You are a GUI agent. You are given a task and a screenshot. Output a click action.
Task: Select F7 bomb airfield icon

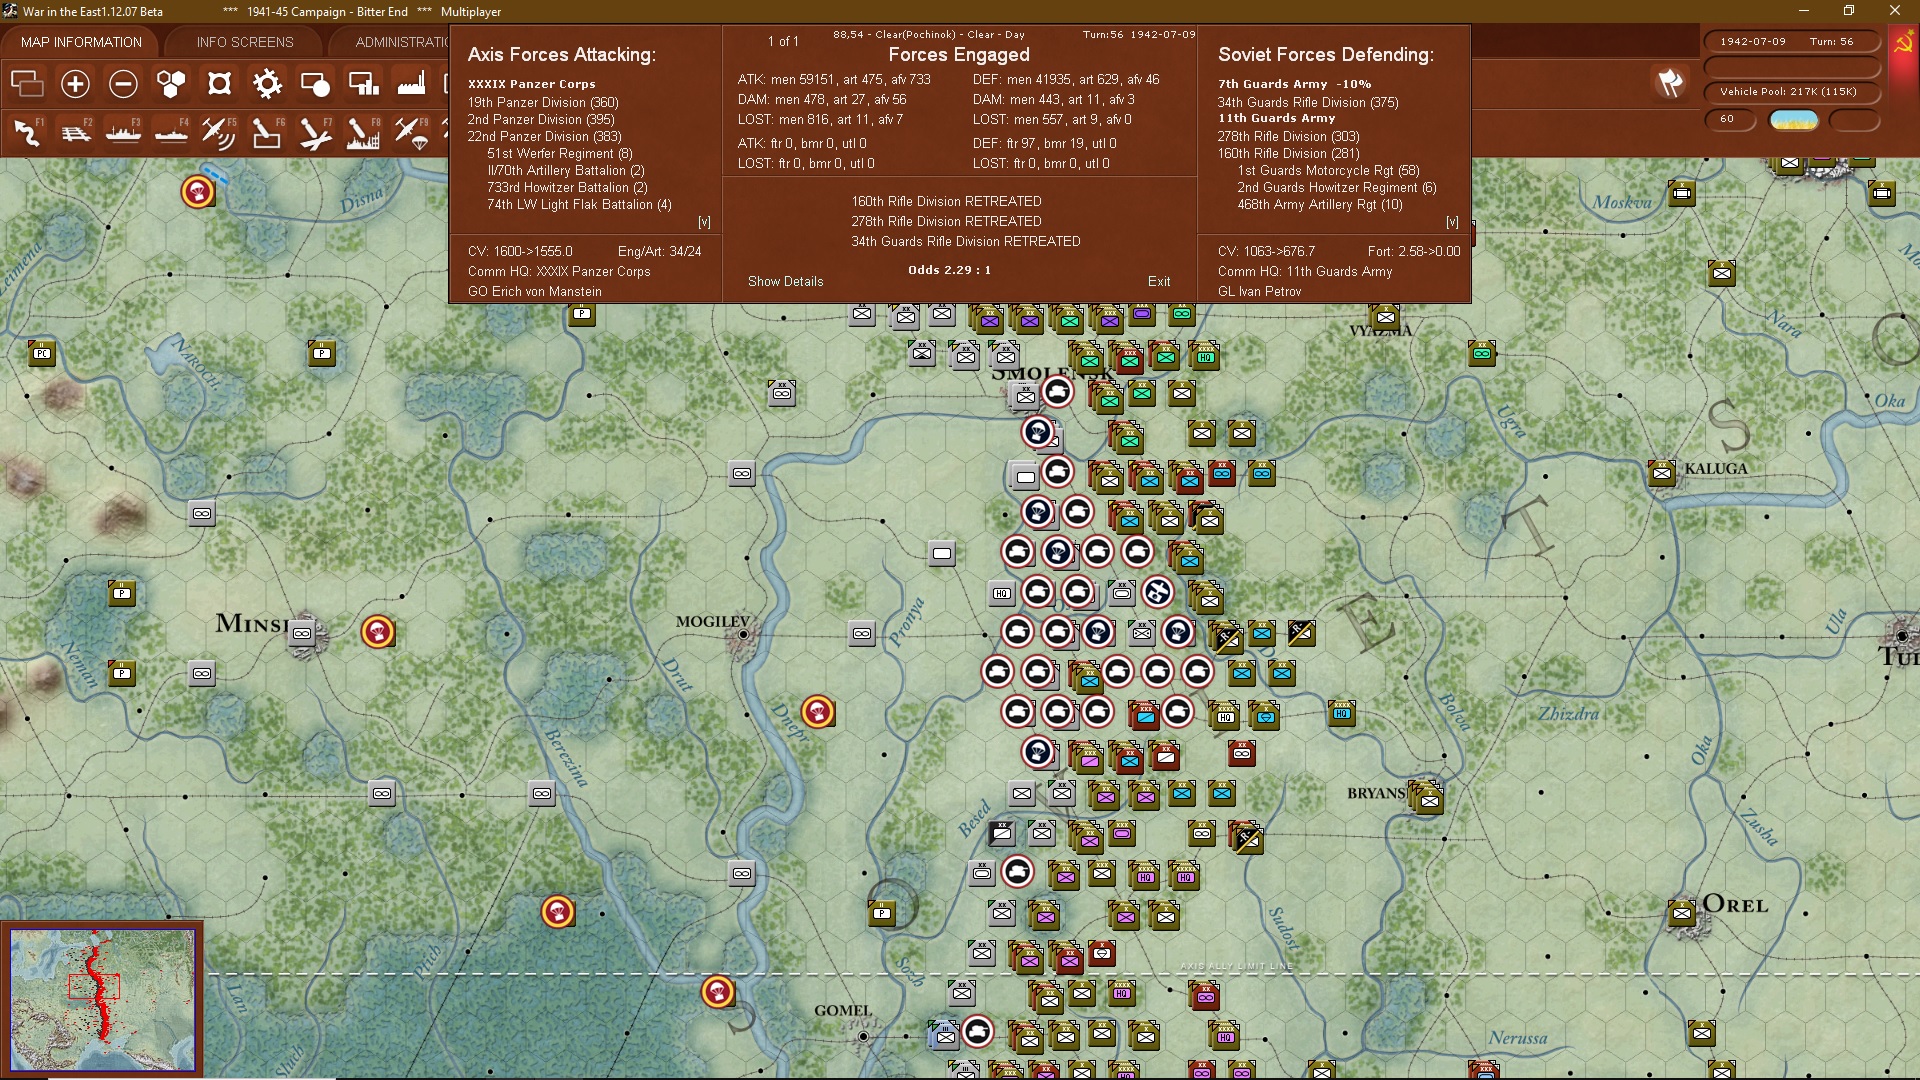315,132
